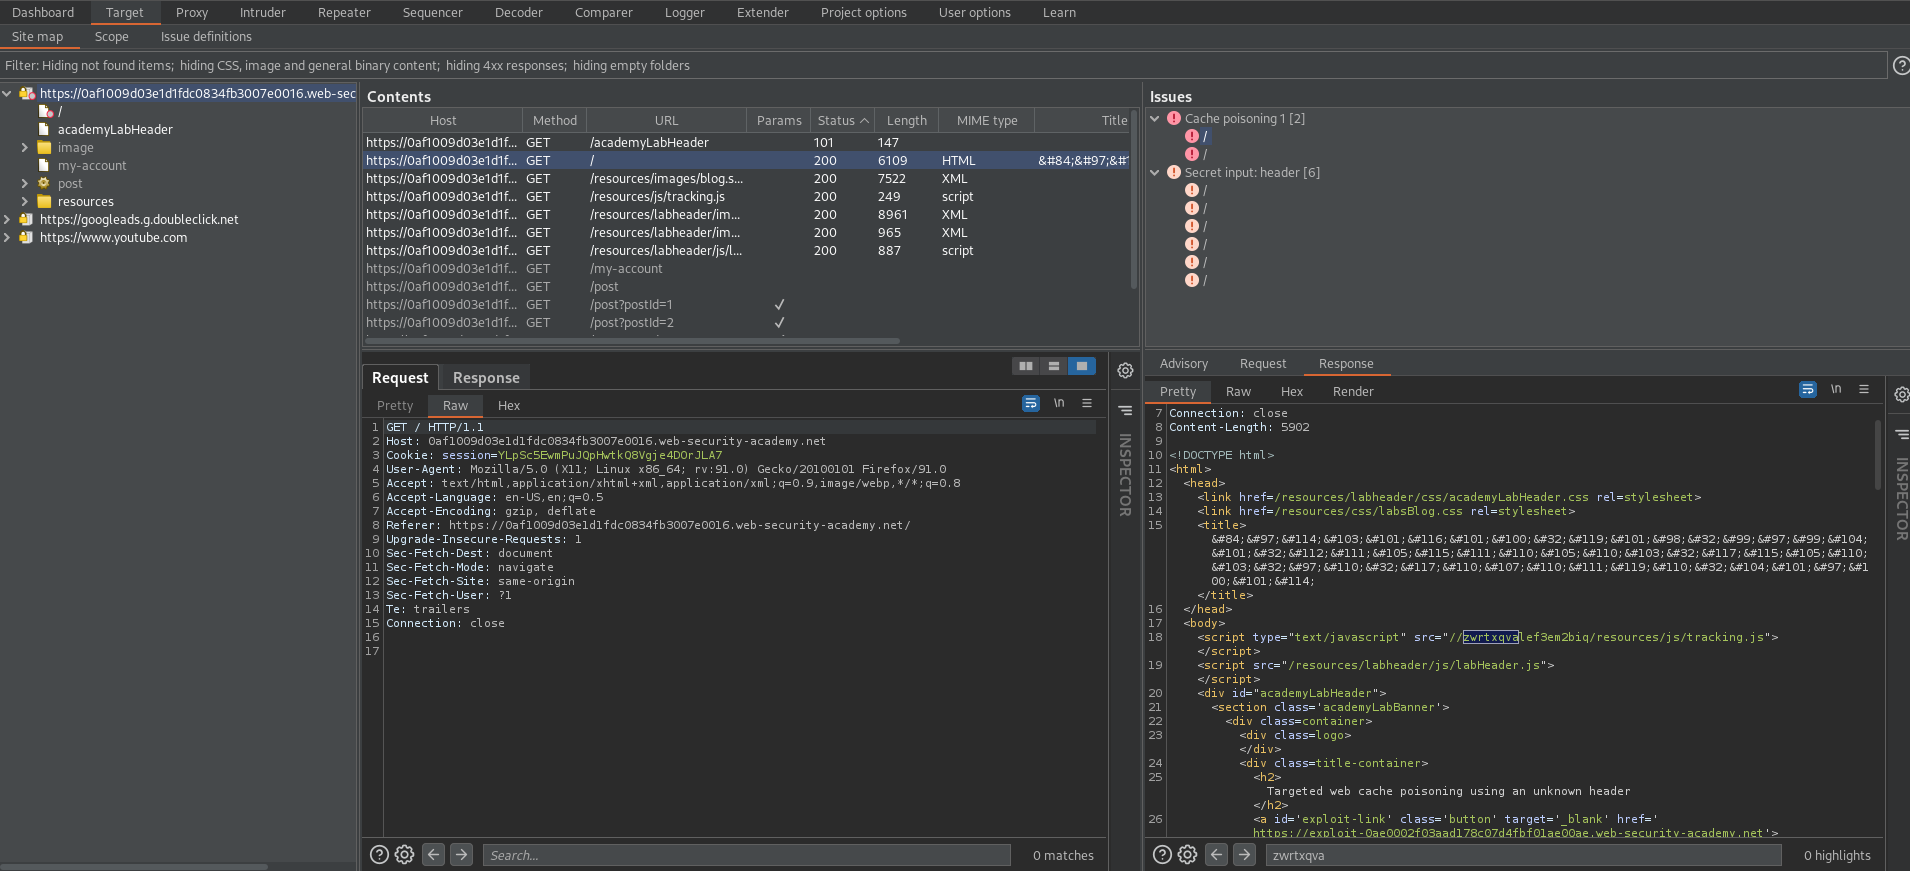Open the Issue definitions sub-tab
The height and width of the screenshot is (871, 1910).
click(x=206, y=37)
